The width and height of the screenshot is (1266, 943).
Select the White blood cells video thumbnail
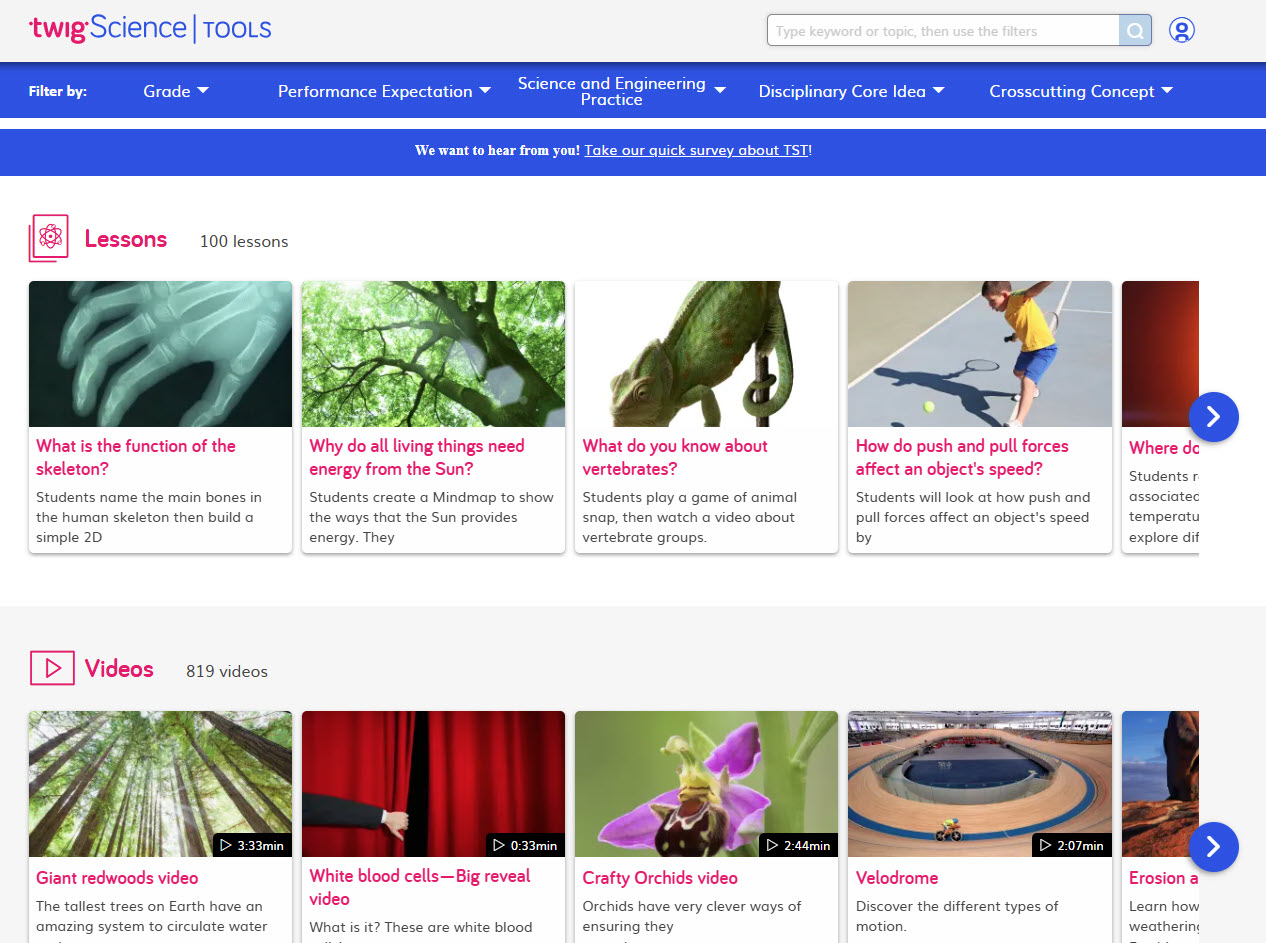click(x=433, y=784)
